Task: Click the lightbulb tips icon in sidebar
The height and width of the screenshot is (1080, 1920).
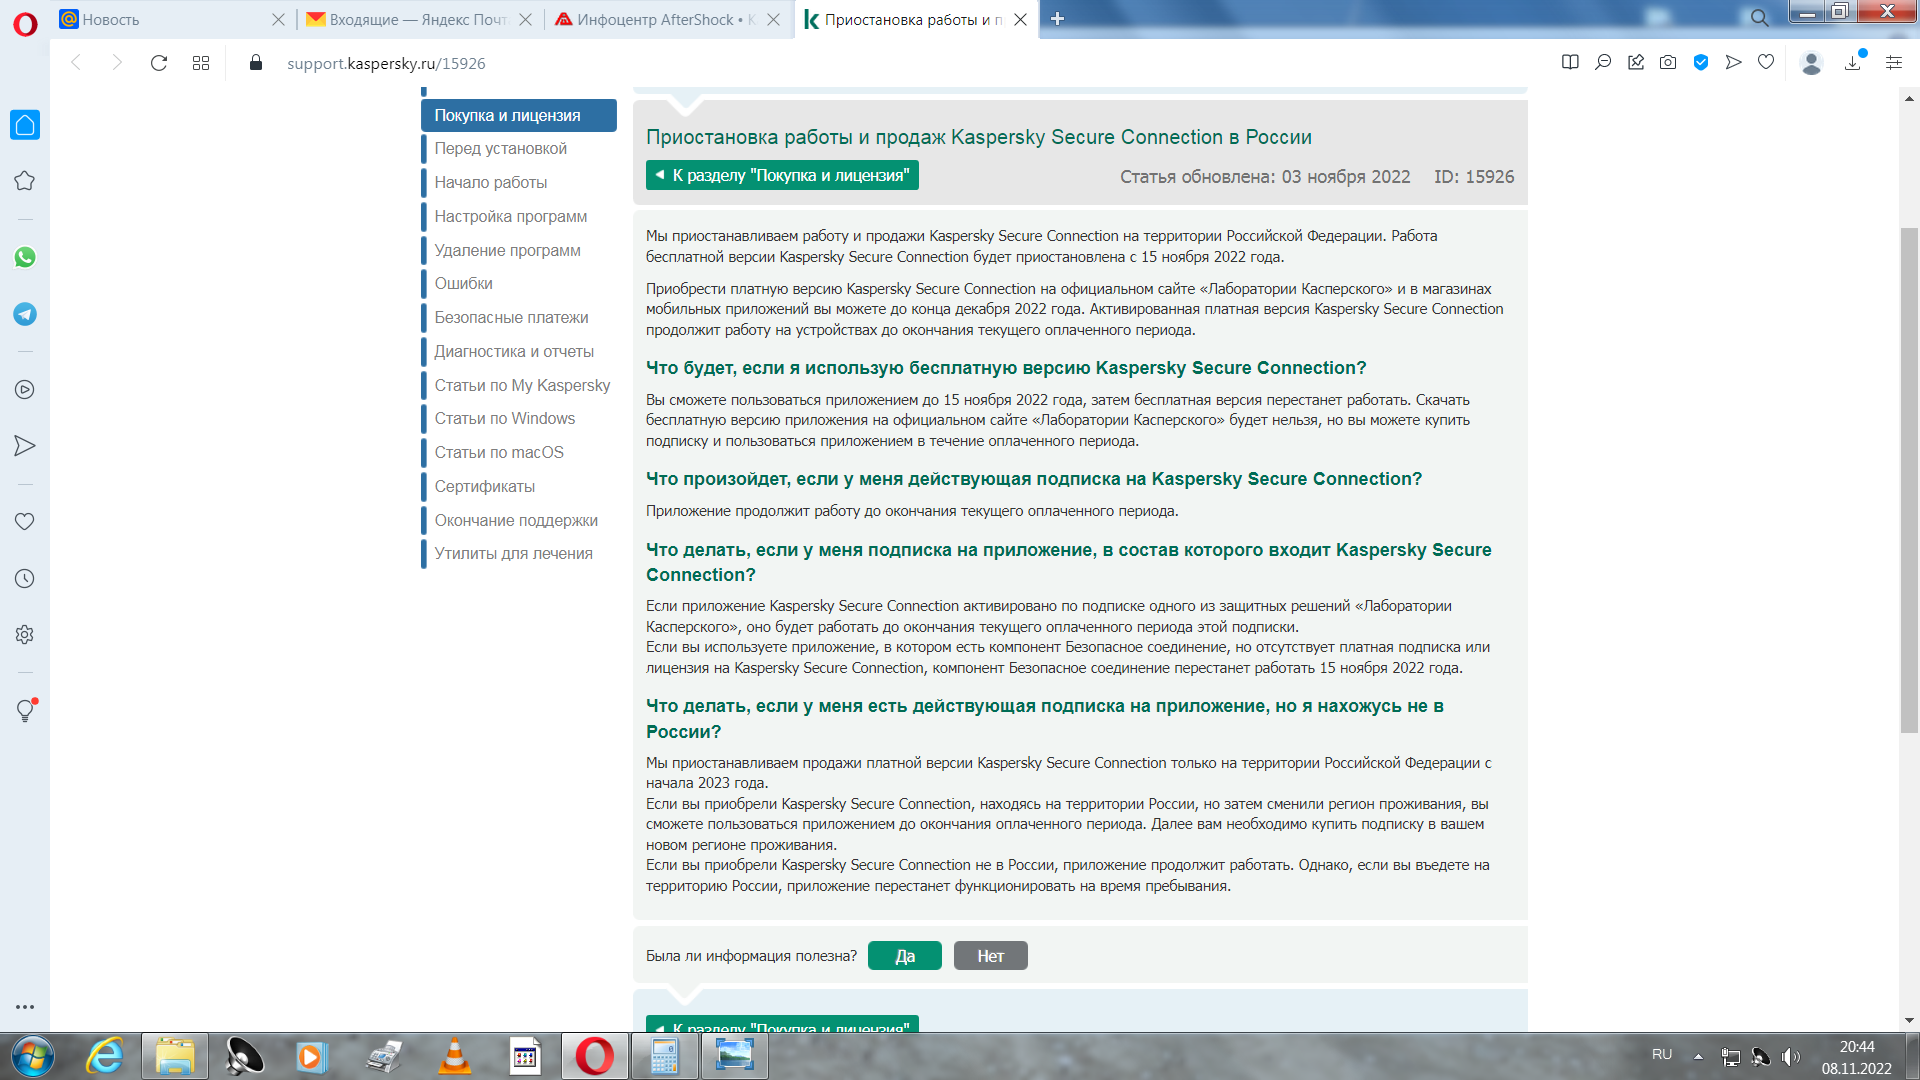Action: pyautogui.click(x=25, y=710)
